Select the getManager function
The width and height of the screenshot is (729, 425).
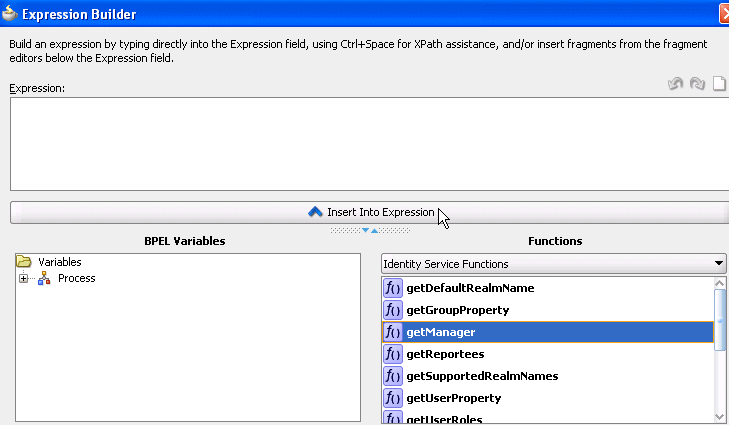[548, 332]
